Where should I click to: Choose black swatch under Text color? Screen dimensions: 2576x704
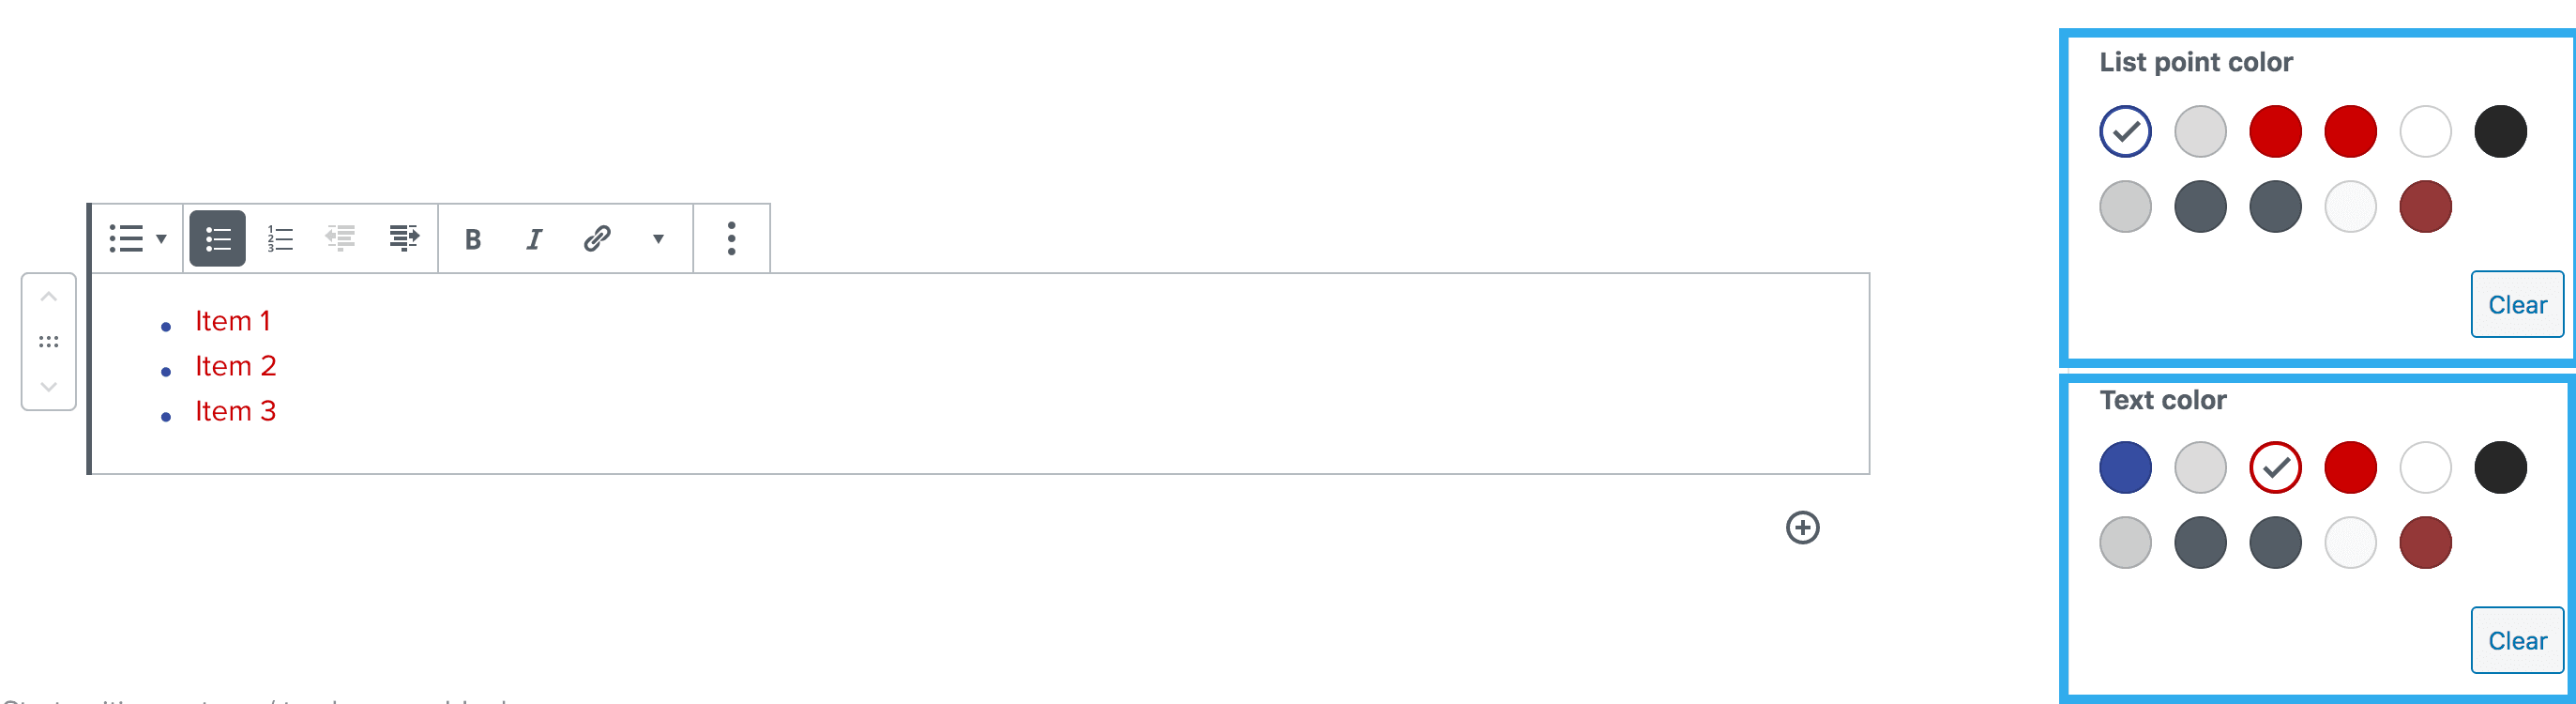pyautogui.click(x=2500, y=467)
